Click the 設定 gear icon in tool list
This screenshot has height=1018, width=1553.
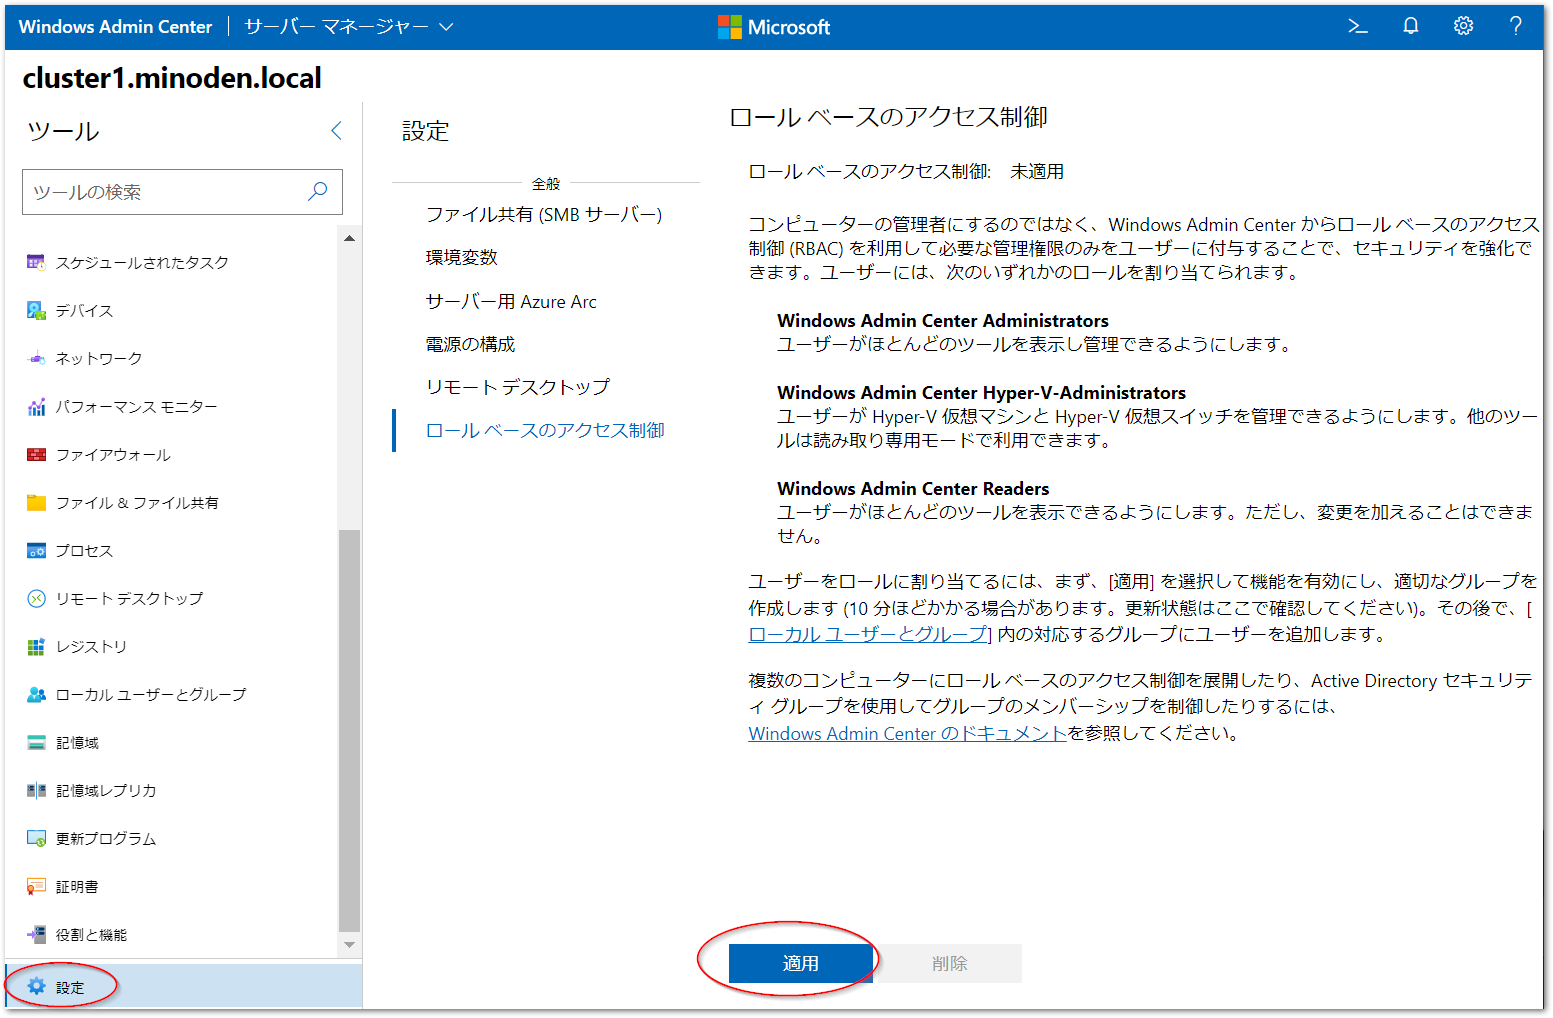pyautogui.click(x=36, y=986)
